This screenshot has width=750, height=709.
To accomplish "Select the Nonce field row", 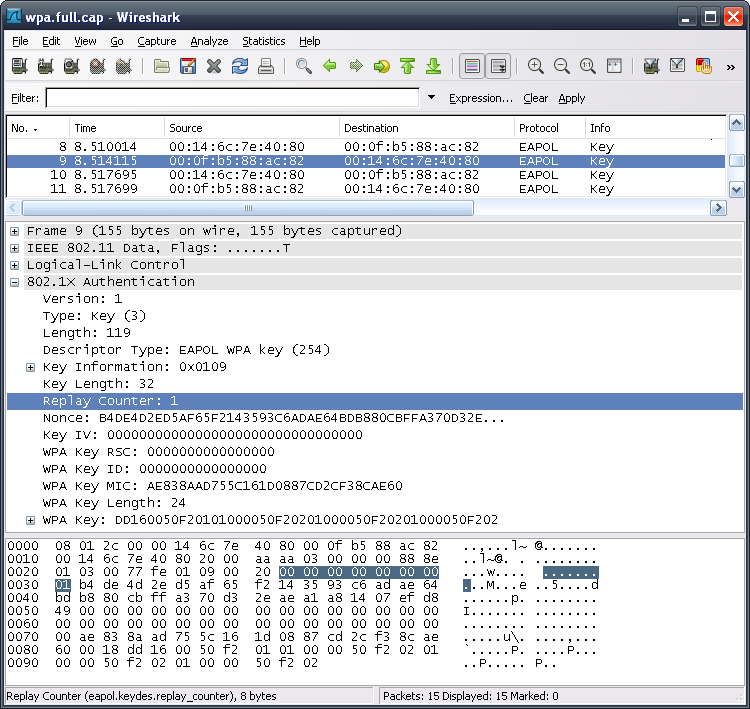I will point(375,418).
